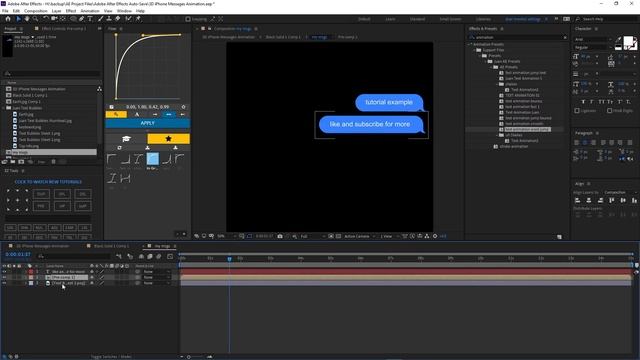Click the align left icon in Align panel

578,200
